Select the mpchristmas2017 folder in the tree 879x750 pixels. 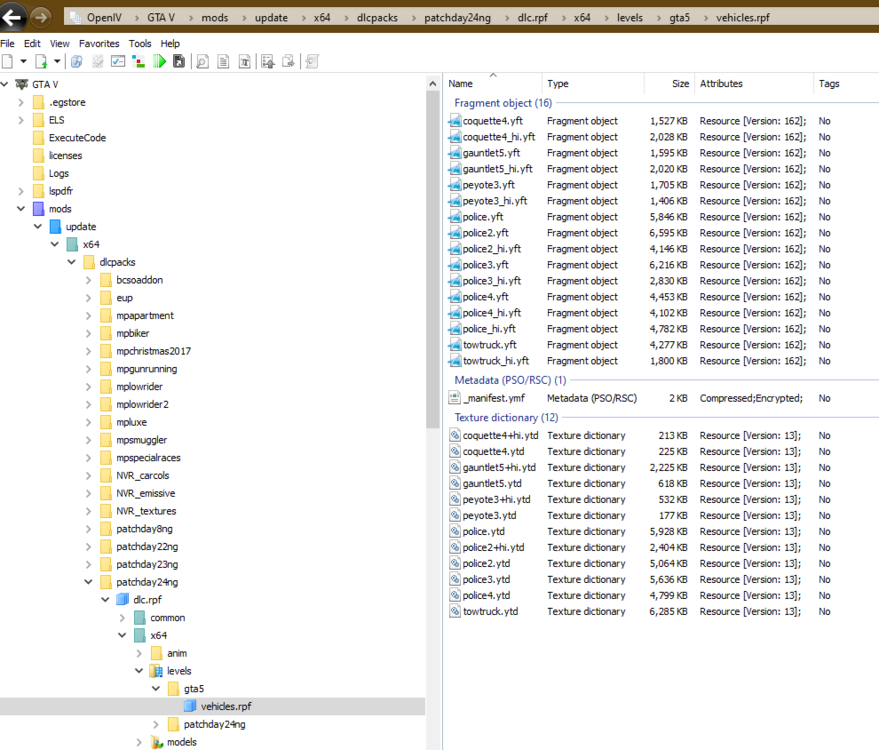(x=153, y=351)
